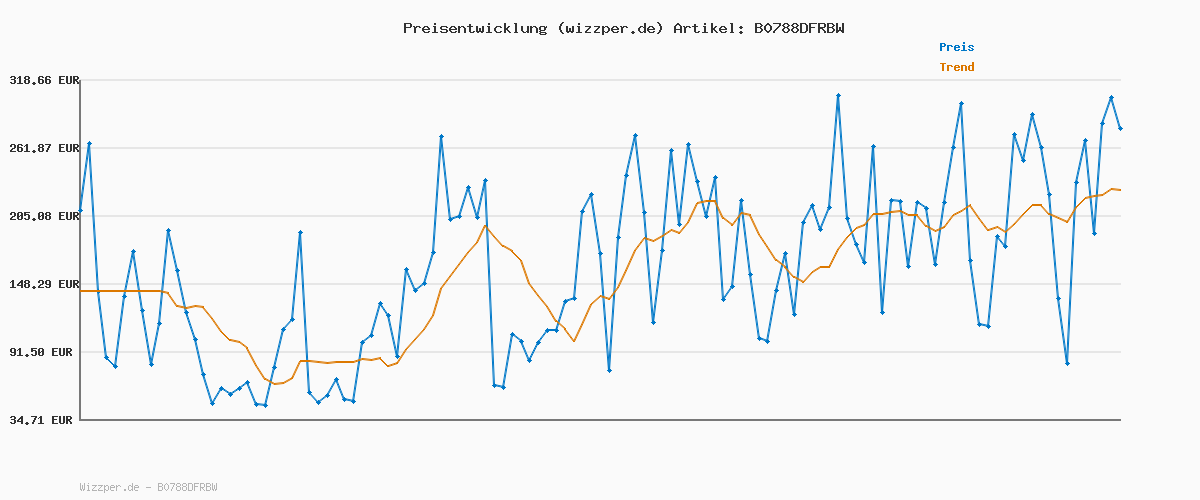Open the Wizzper.de footer watermark text
Viewport: 1200px width, 500px height.
148,487
